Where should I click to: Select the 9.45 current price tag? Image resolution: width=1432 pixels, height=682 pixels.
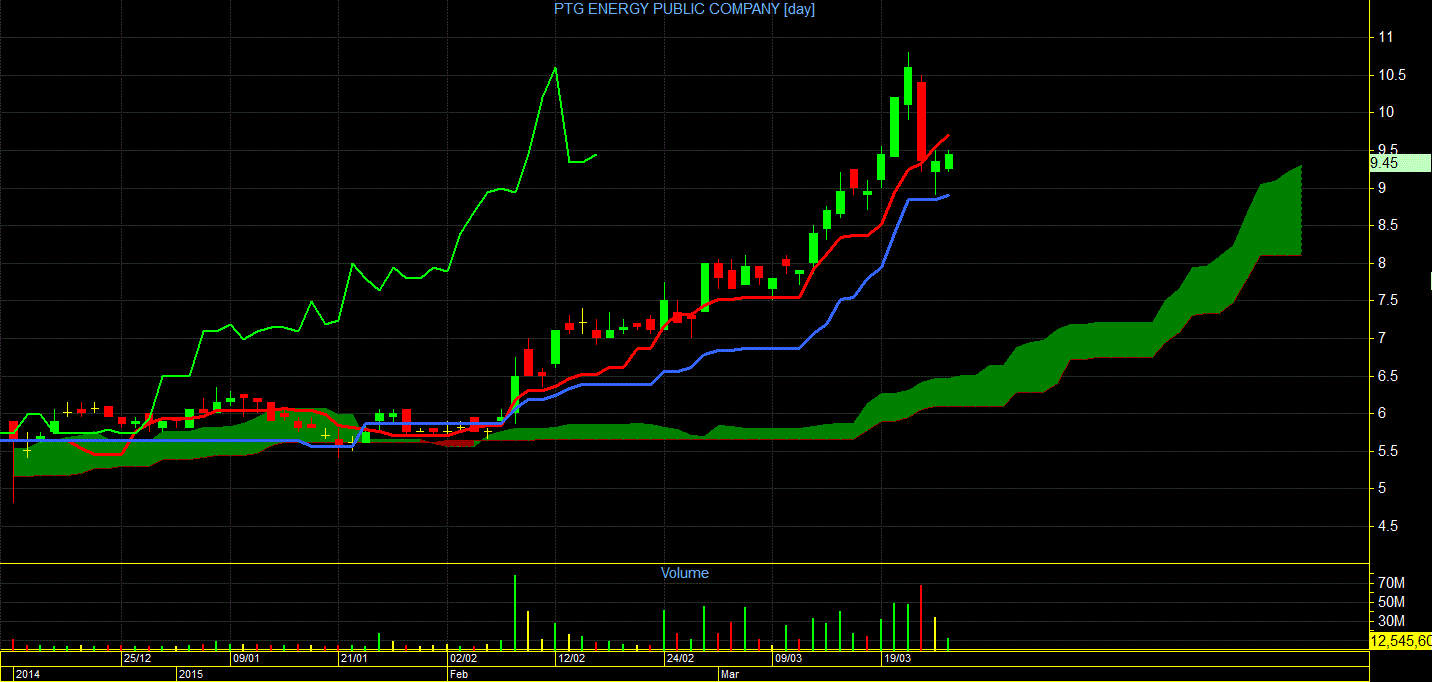point(1400,163)
